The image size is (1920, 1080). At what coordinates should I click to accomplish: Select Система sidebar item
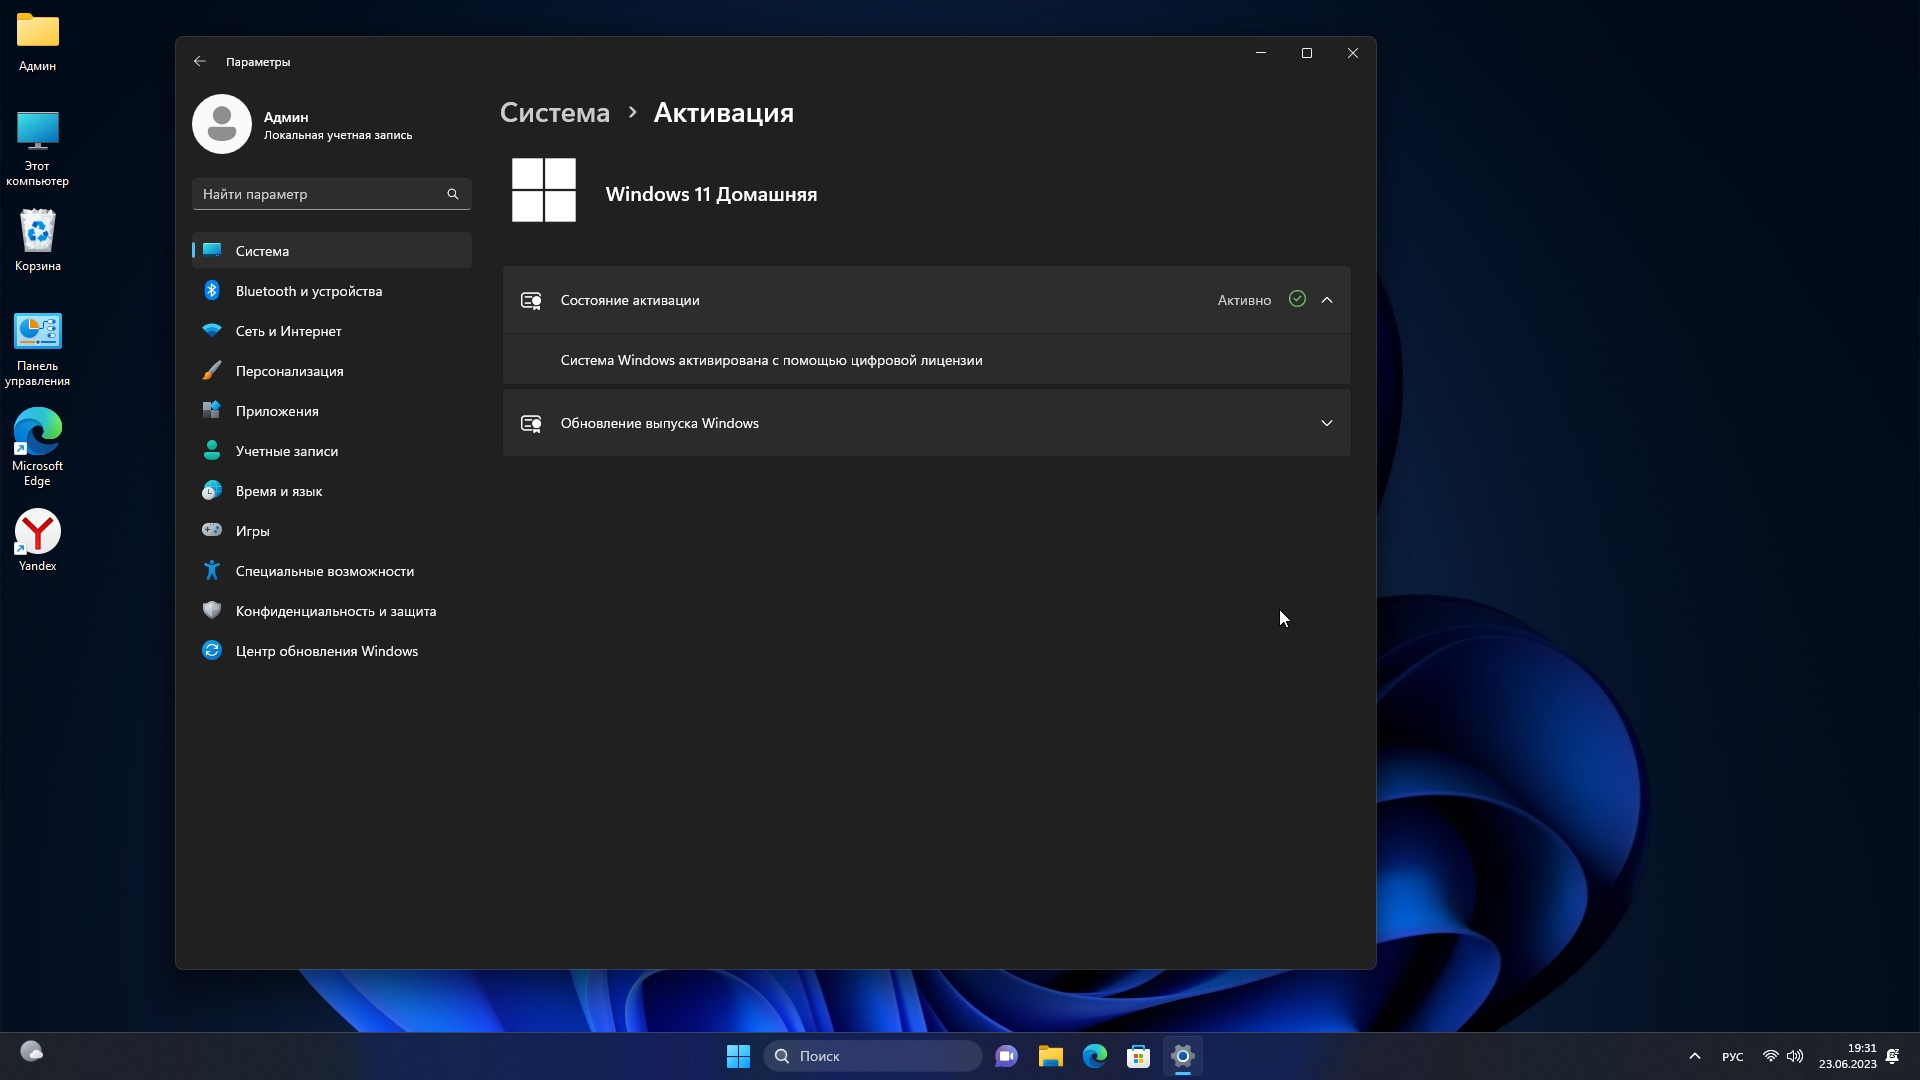point(262,251)
